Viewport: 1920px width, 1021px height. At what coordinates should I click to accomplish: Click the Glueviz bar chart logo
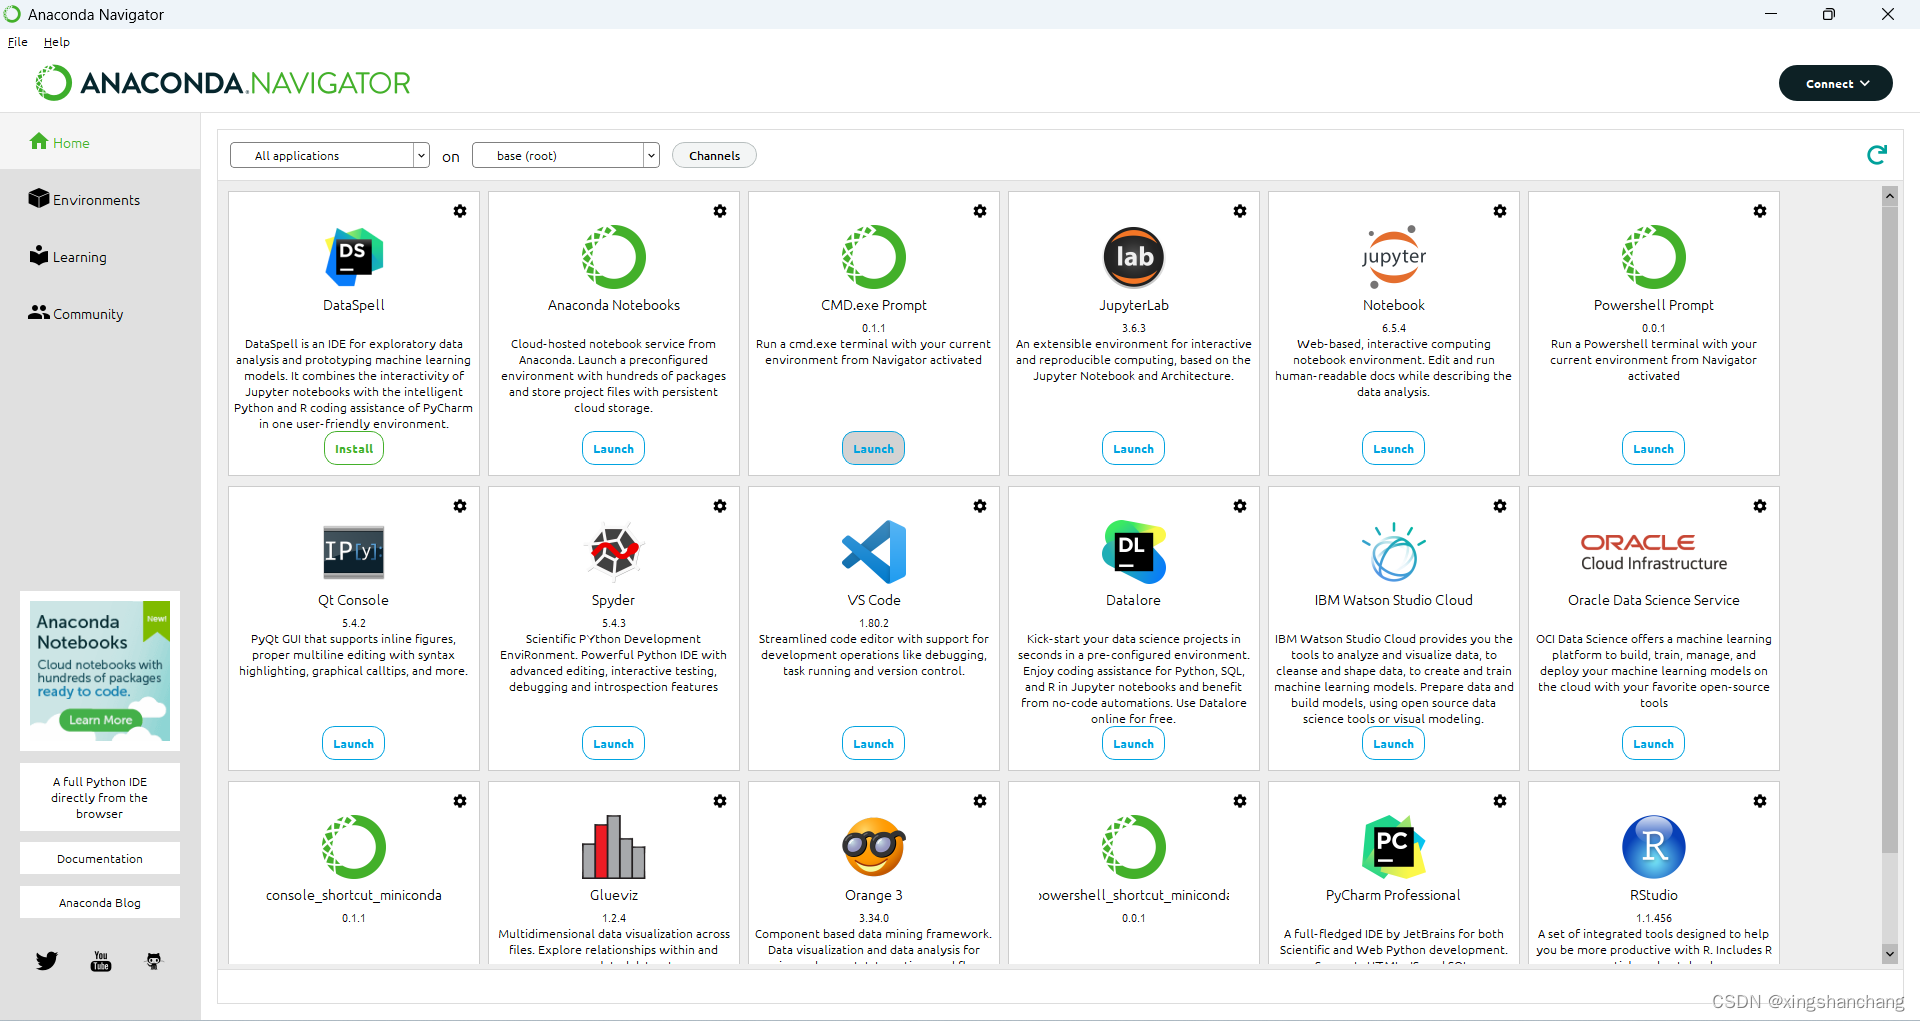[614, 847]
